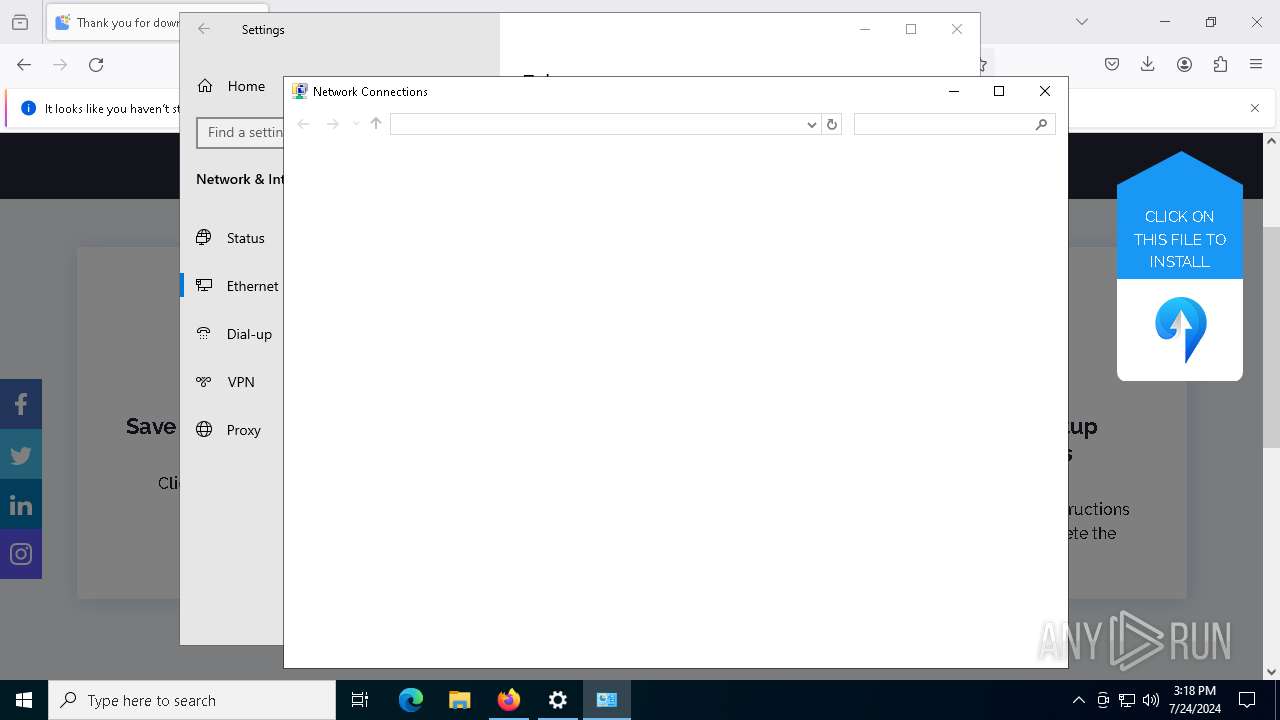
Task: Click the blue install arrow logo
Action: (x=1180, y=330)
